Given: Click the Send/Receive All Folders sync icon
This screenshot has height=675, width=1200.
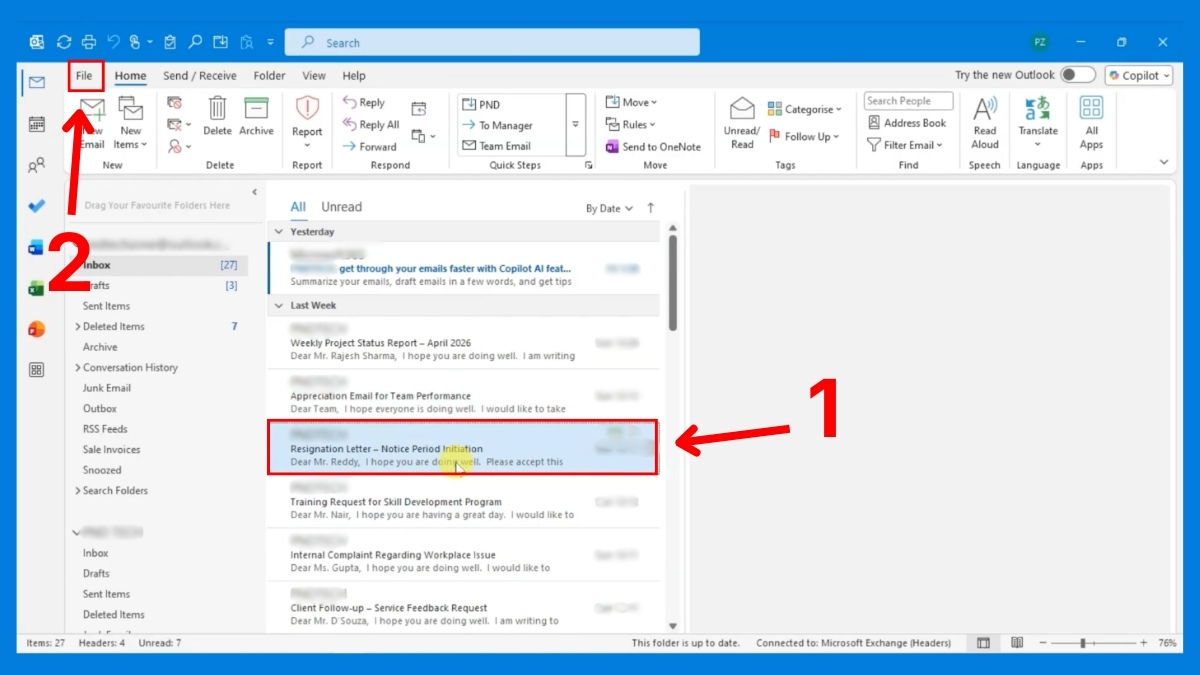Looking at the screenshot, I should [64, 42].
